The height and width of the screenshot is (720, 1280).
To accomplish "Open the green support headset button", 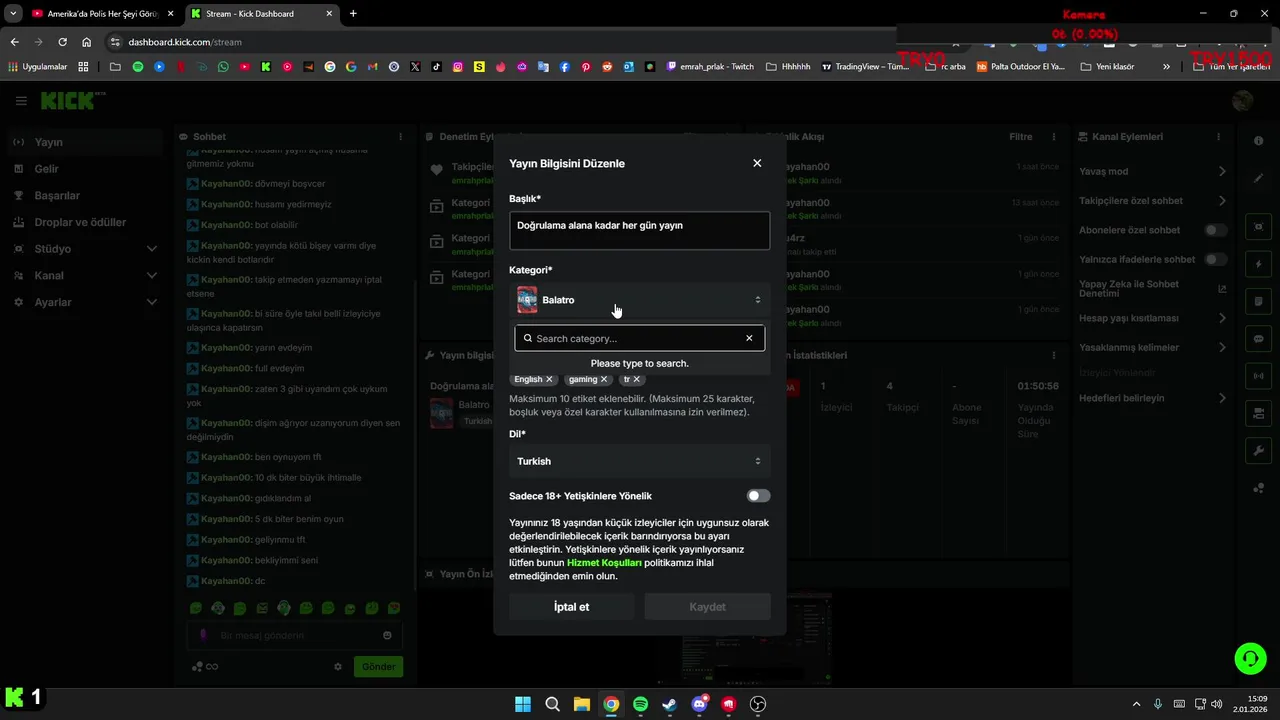I will pos(1250,658).
